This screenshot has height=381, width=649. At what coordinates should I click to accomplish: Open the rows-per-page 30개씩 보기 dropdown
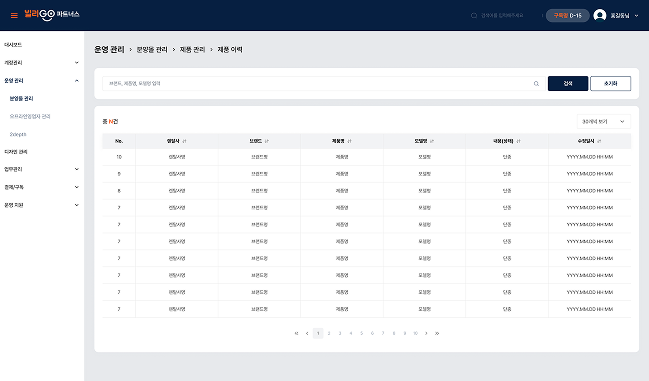pos(603,122)
